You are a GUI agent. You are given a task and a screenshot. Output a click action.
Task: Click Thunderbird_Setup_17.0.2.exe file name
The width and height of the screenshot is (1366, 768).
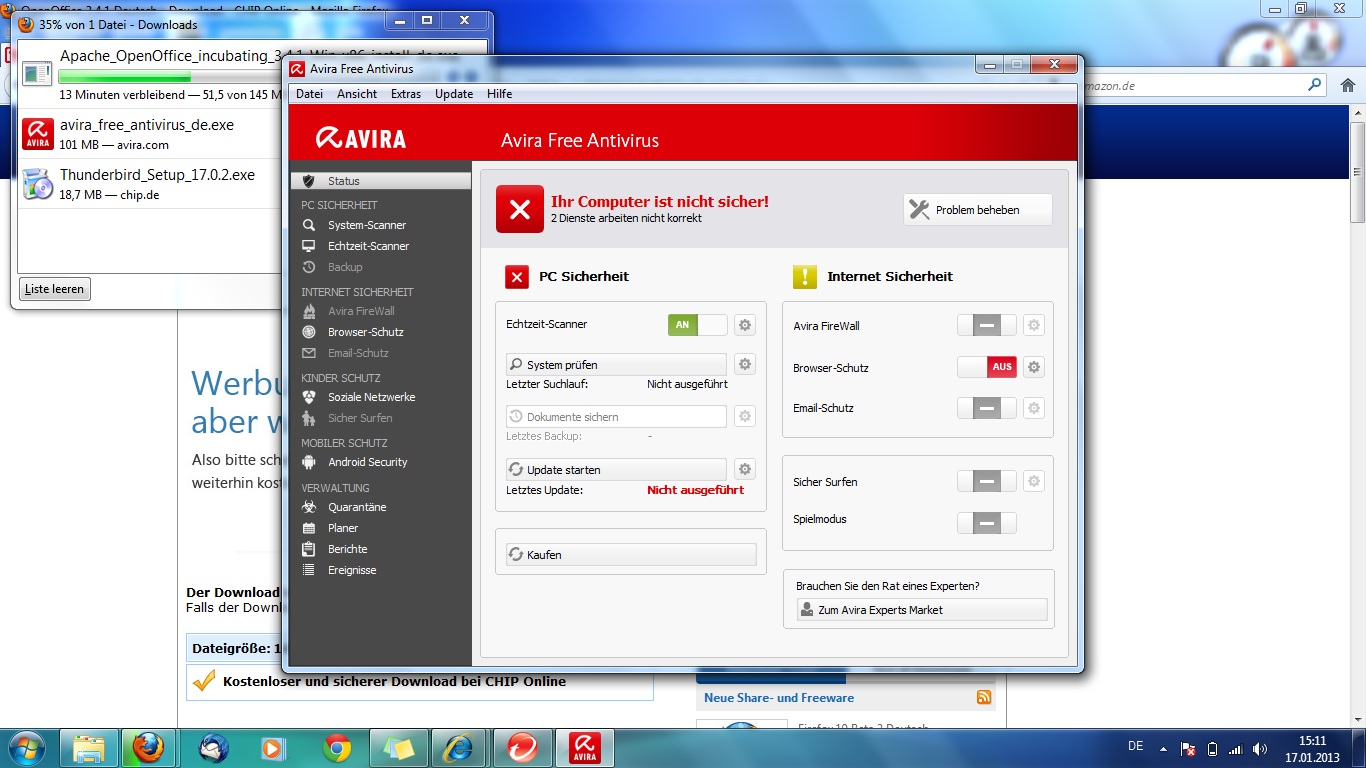[157, 175]
